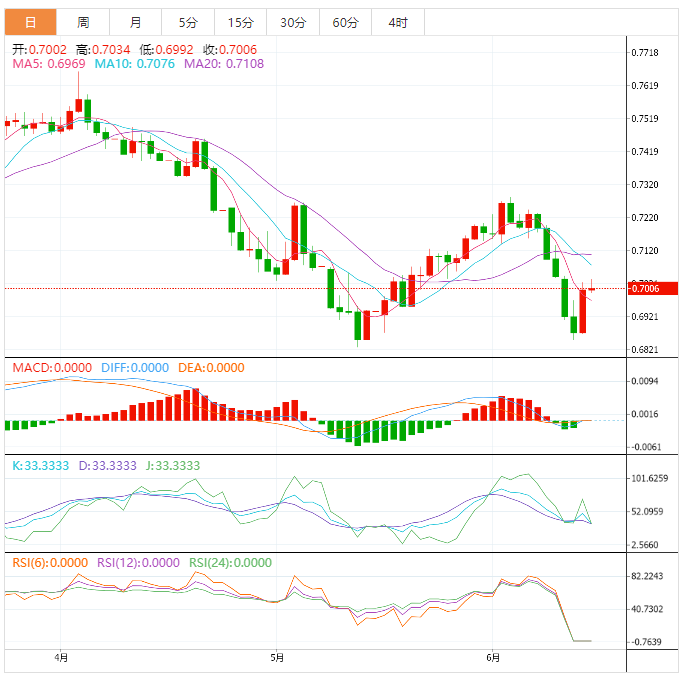Select the 日 daily chart tab
The height and width of the screenshot is (681, 680).
click(30, 22)
